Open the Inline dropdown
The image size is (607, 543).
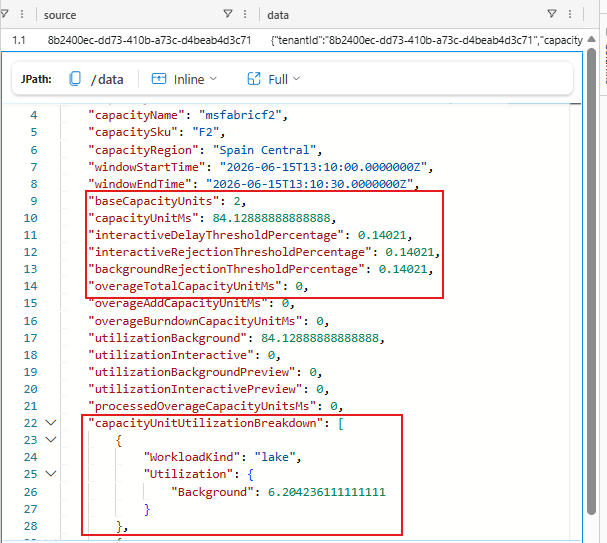(x=213, y=79)
